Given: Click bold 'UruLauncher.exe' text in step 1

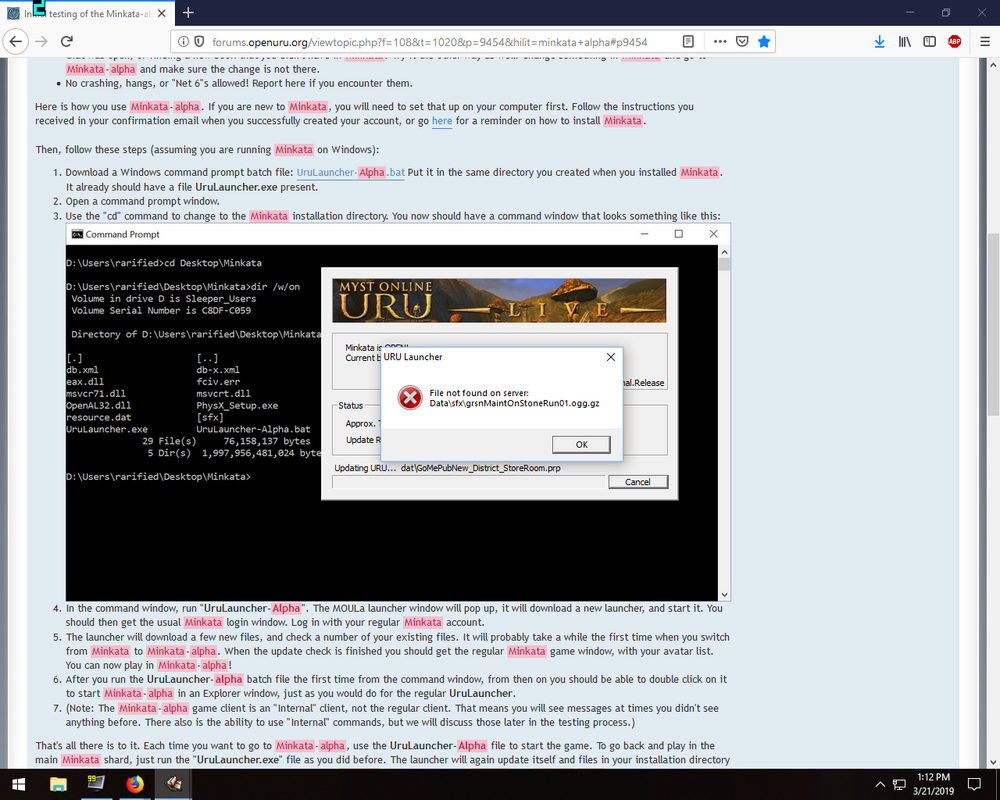Looking at the screenshot, I should (x=236, y=187).
